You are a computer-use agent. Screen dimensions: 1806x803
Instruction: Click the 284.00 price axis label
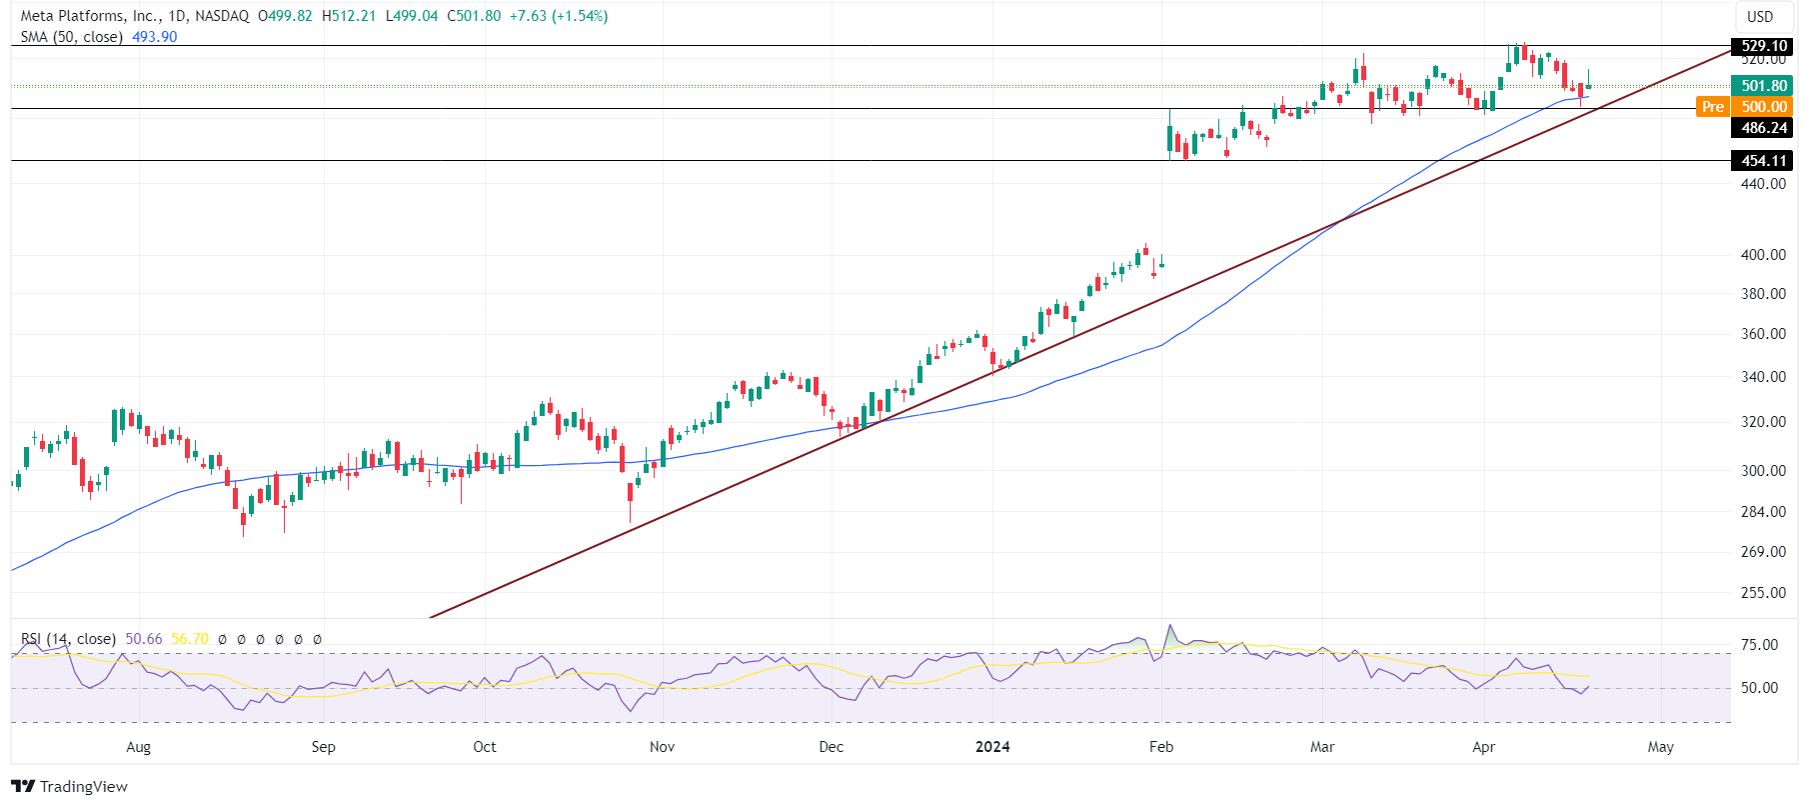point(1763,512)
